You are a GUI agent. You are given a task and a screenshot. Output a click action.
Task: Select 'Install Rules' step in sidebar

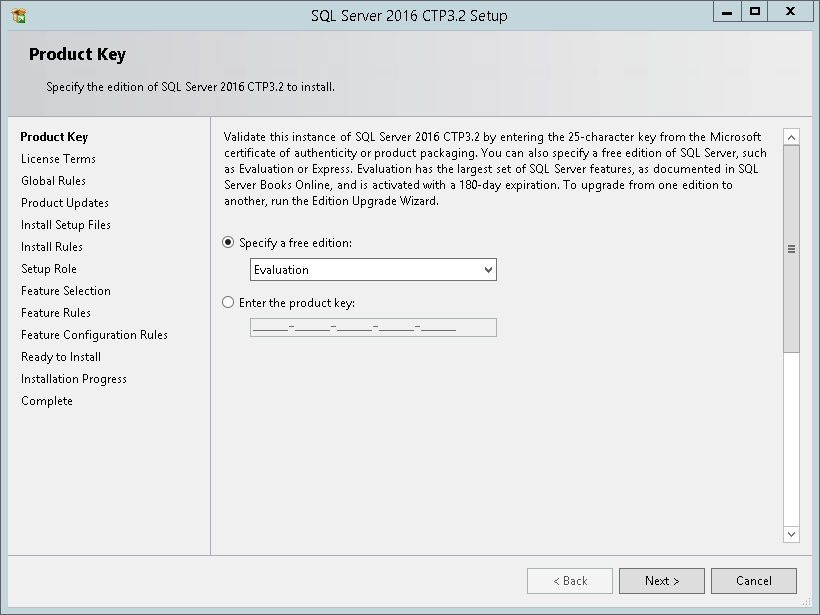[x=52, y=247]
